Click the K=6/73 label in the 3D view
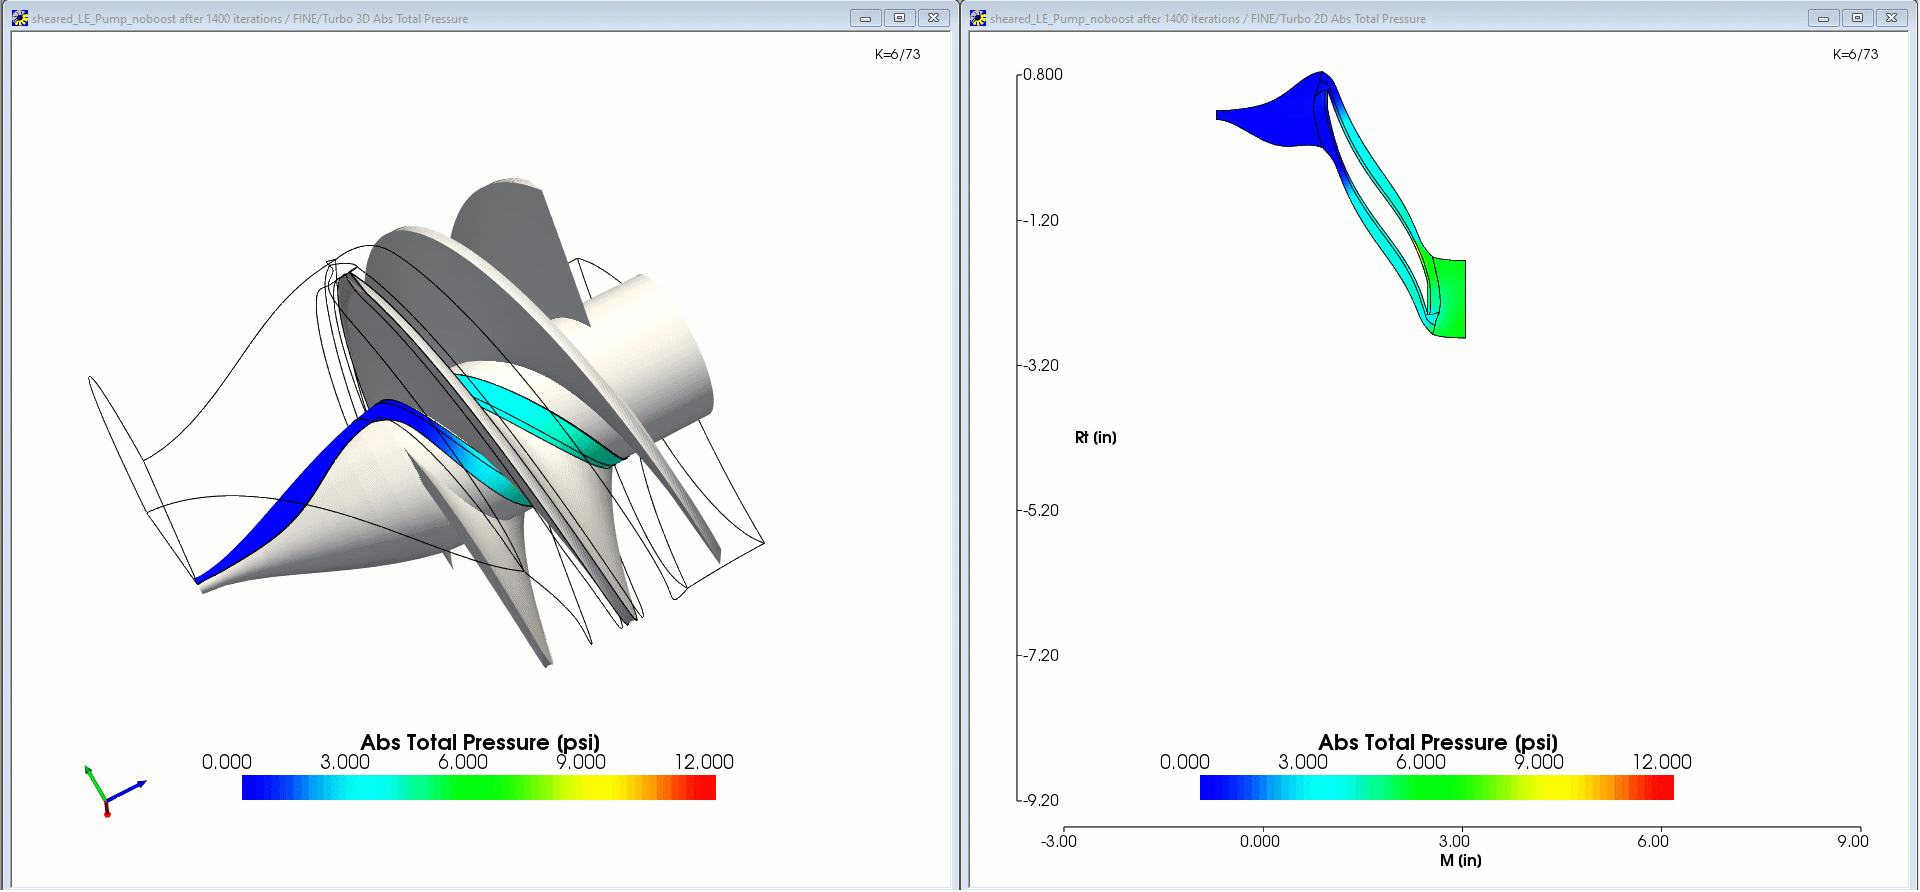Screen dimensions: 1920x892 coord(897,54)
